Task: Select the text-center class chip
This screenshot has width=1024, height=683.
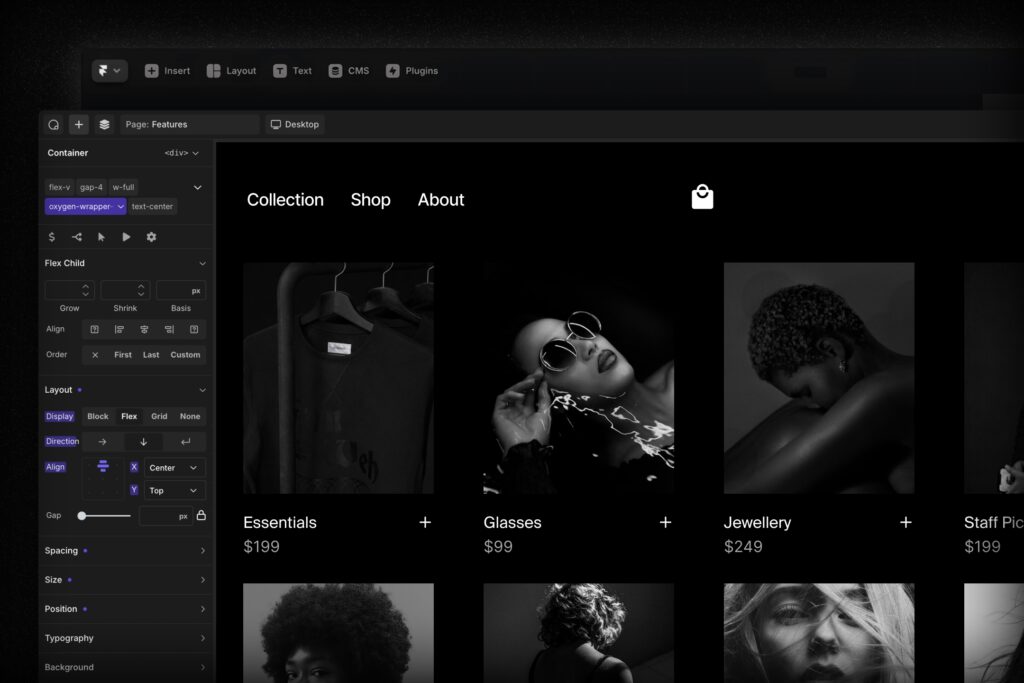Action: pyautogui.click(x=152, y=206)
